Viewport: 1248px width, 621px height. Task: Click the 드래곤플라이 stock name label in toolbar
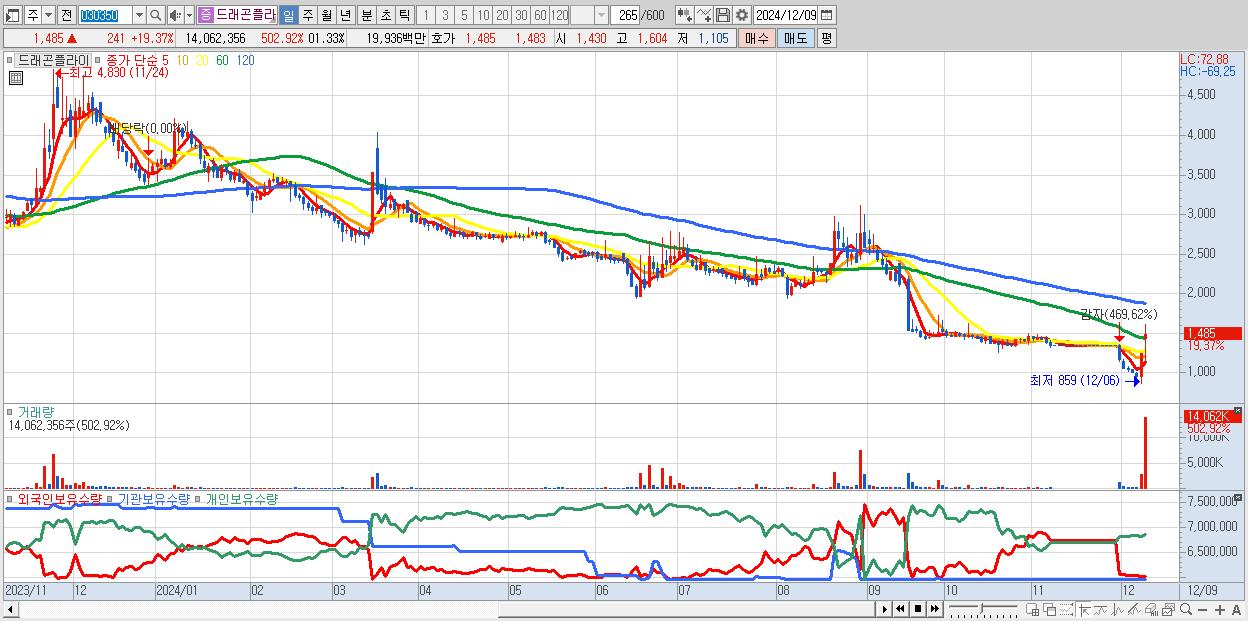click(246, 15)
